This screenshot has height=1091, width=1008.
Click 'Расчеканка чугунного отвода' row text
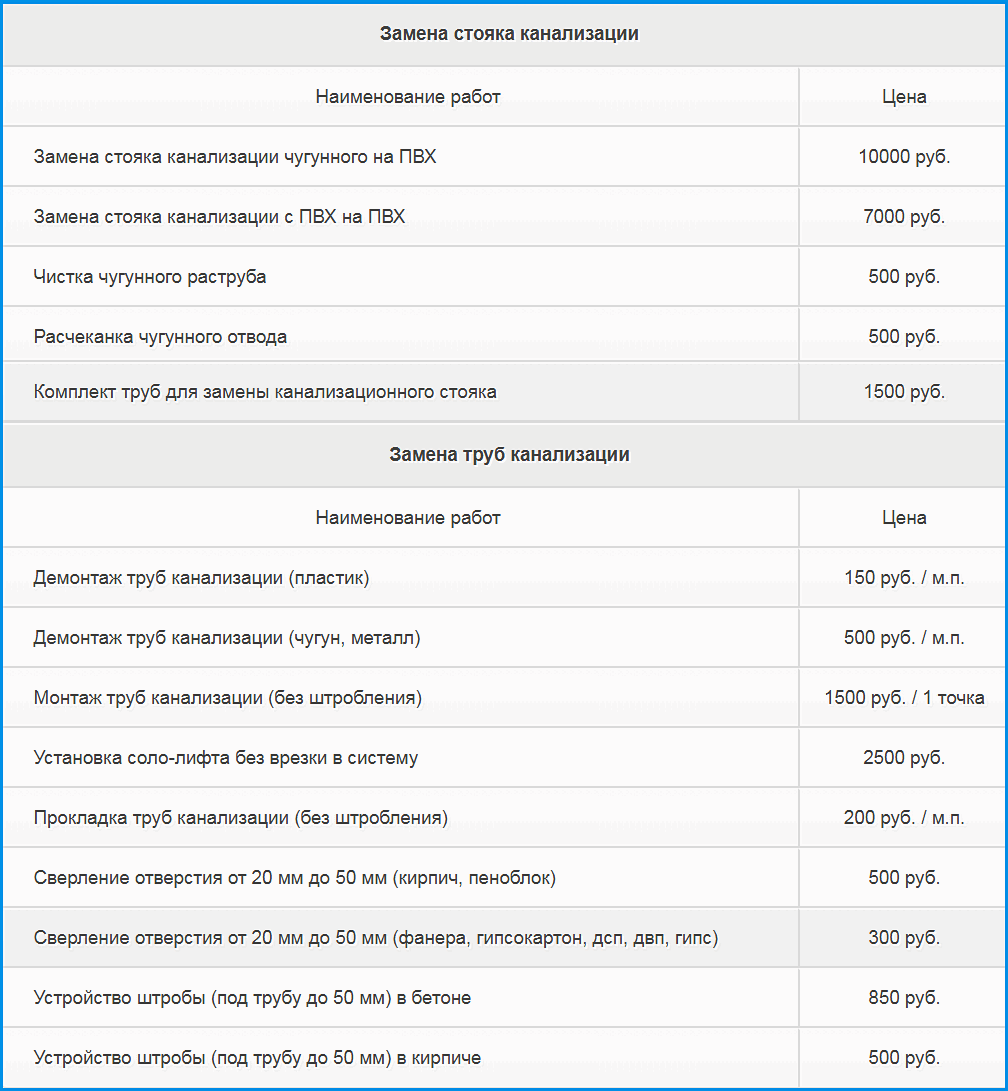coord(160,337)
